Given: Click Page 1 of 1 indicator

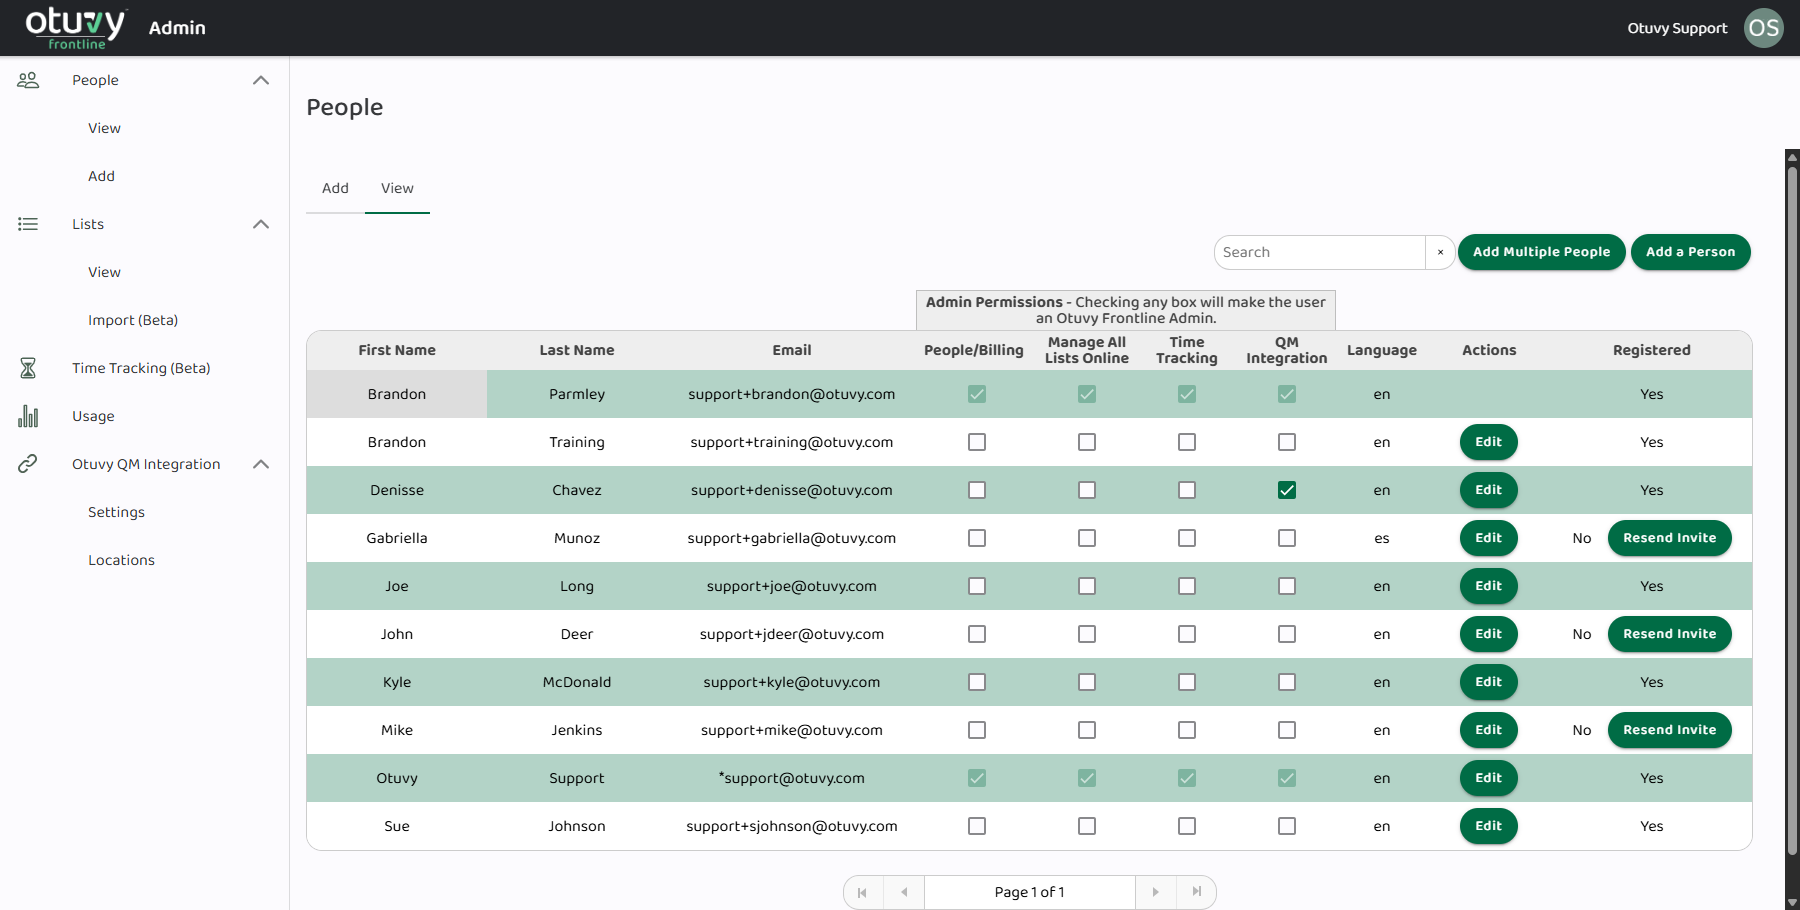Looking at the screenshot, I should 1030,892.
